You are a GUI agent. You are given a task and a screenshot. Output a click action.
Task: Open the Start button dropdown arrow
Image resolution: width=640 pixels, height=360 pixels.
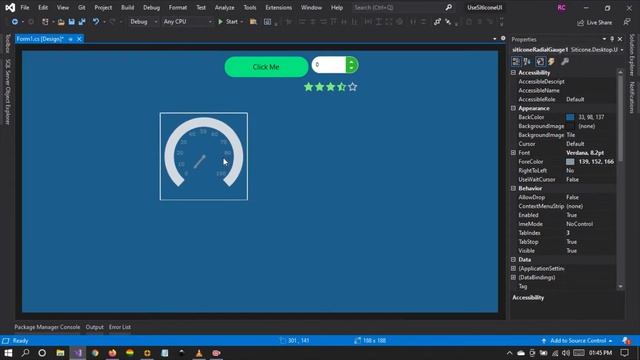242,22
